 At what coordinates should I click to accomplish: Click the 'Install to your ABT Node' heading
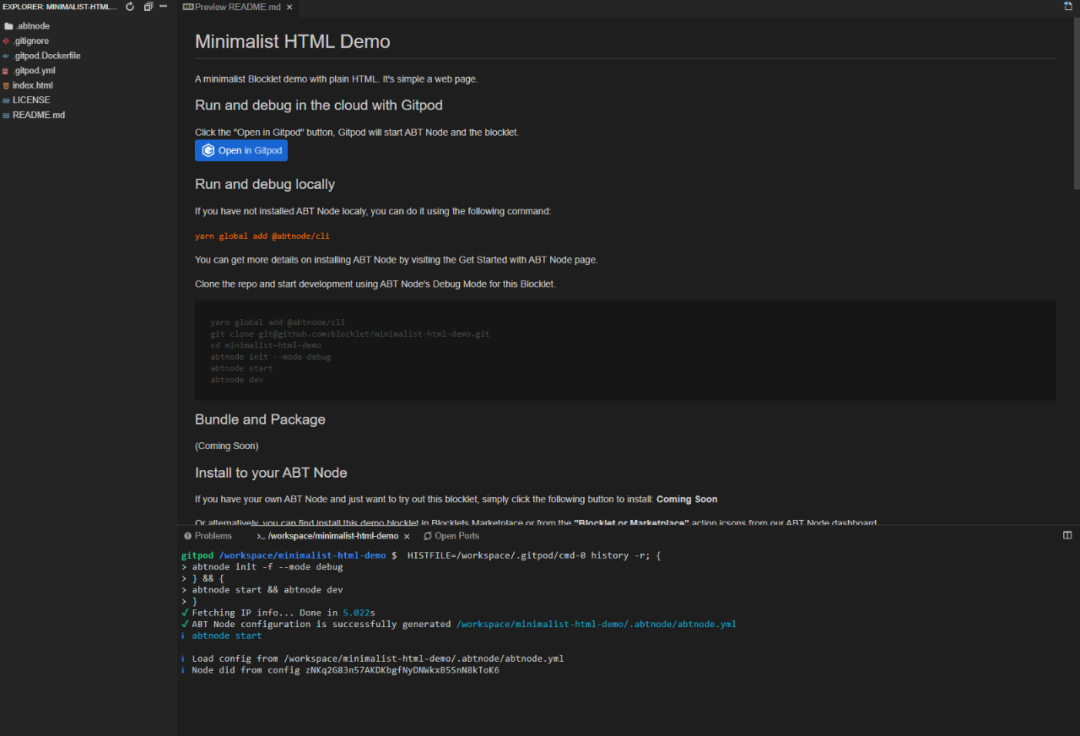(x=271, y=472)
